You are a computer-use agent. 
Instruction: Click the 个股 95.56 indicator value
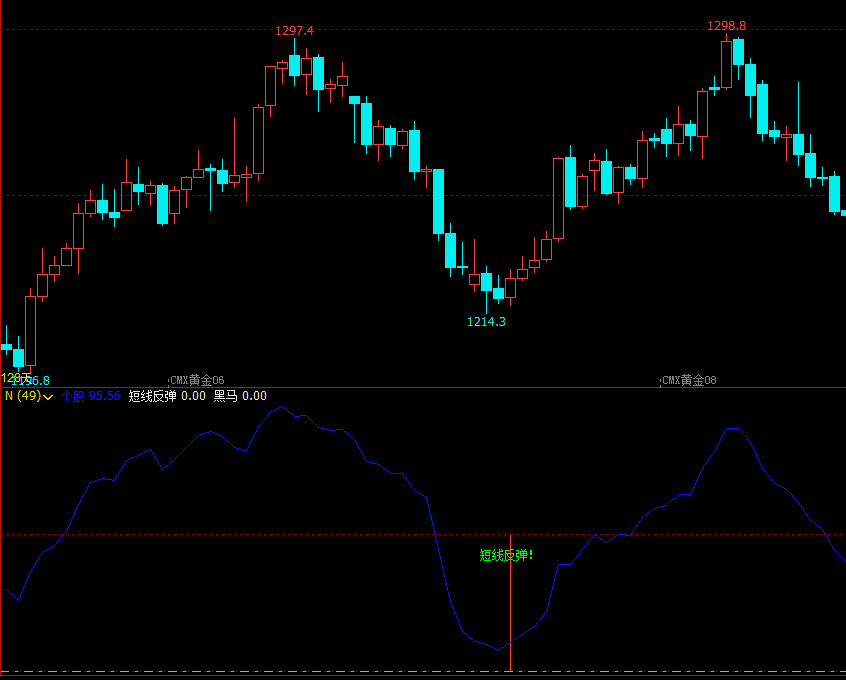91,396
